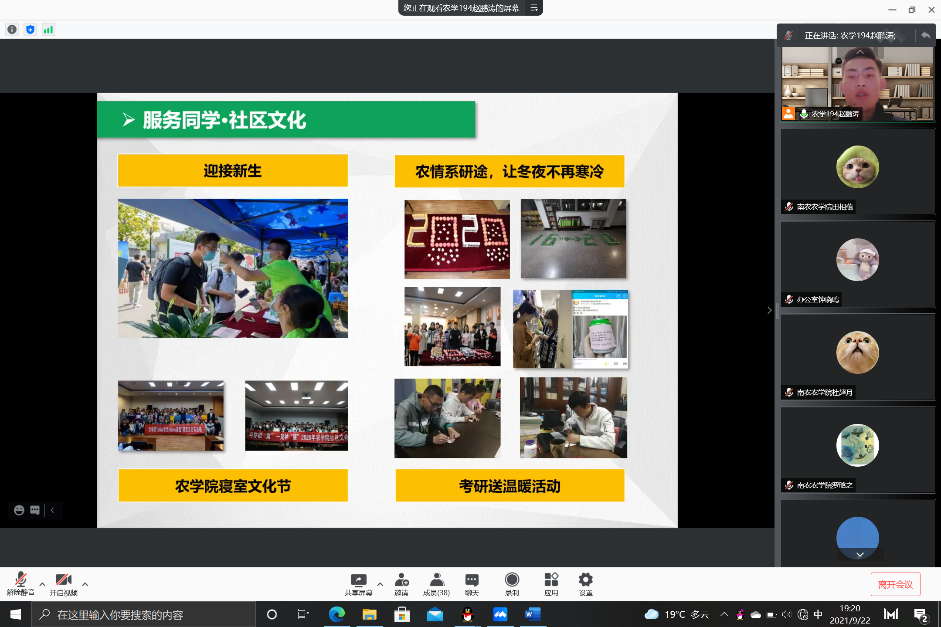Viewport: 941px width, 627px height.
Task: Start recording the meeting
Action: click(512, 582)
